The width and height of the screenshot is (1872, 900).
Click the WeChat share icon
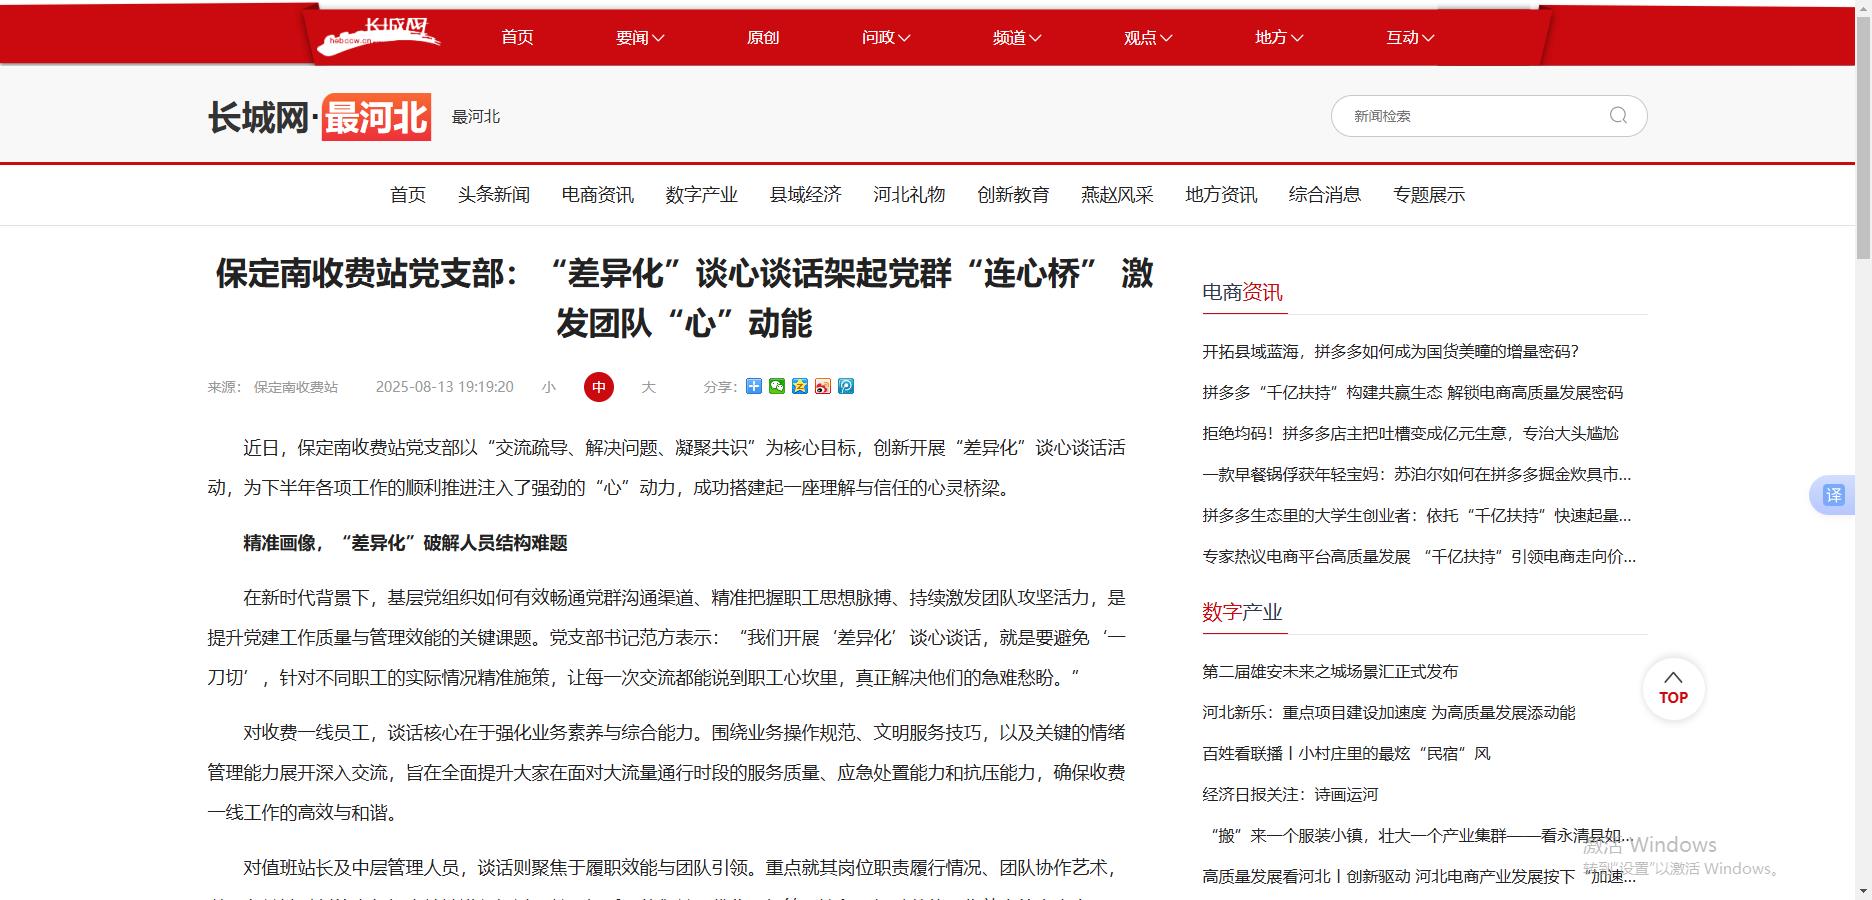click(777, 387)
